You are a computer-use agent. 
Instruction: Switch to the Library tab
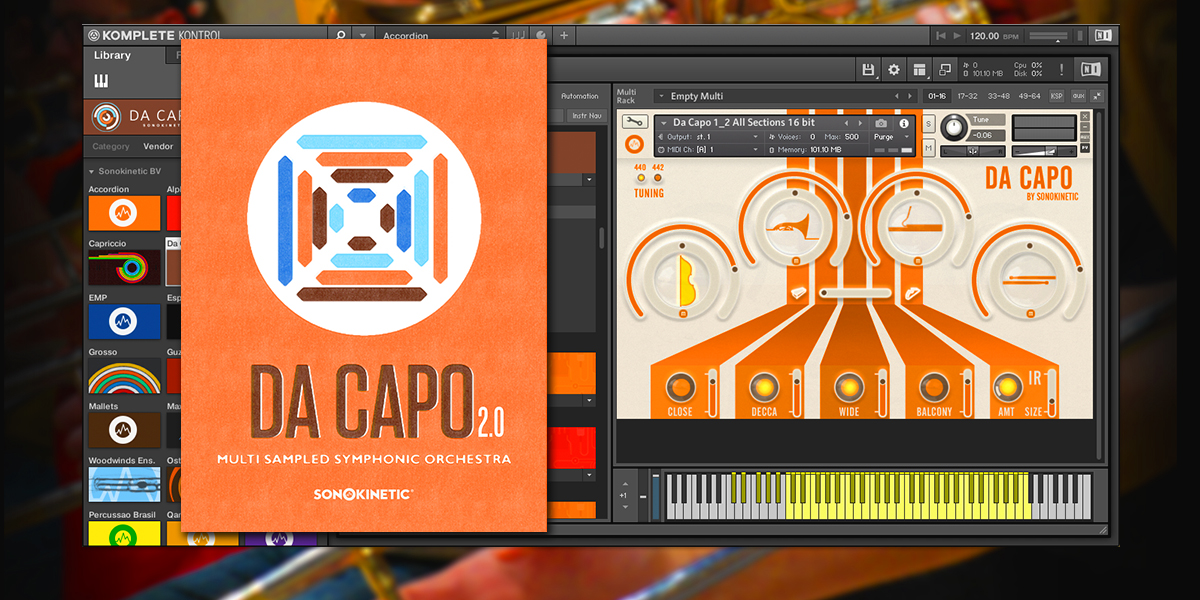112,56
